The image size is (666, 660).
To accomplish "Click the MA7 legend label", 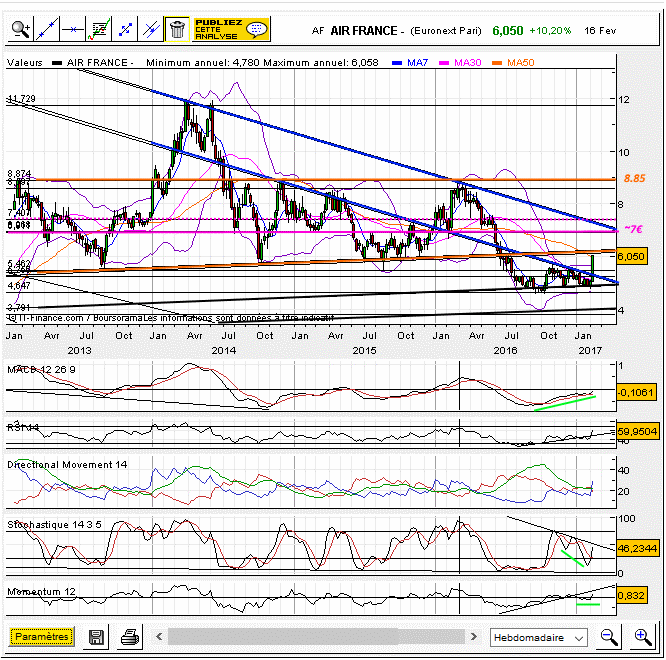I will coord(418,63).
